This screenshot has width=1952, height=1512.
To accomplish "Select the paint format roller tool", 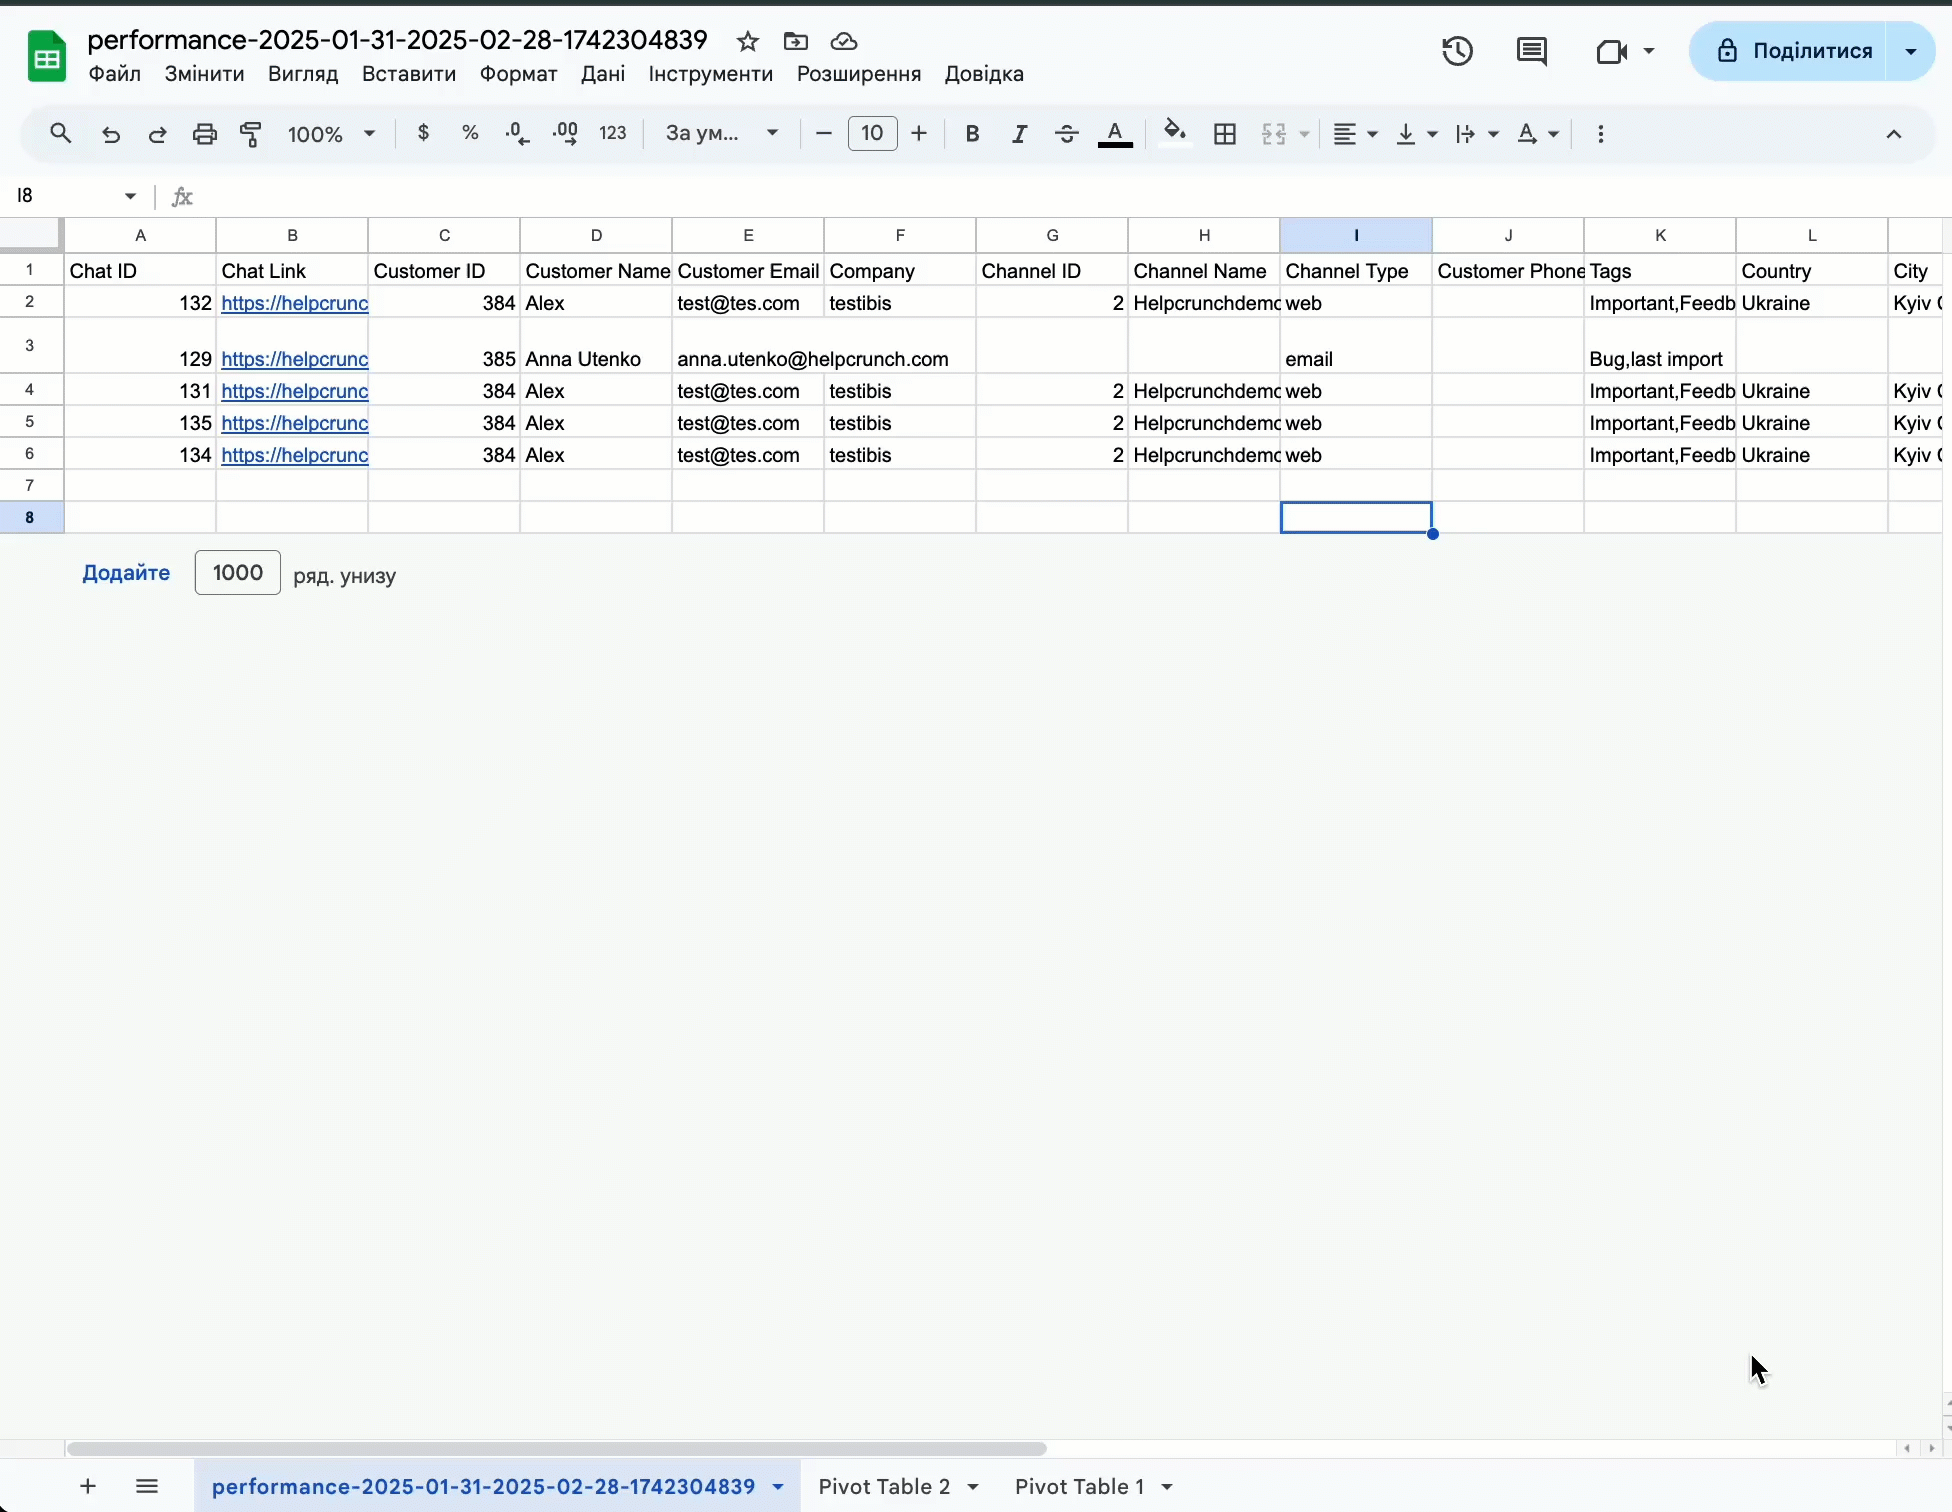I will [x=251, y=134].
